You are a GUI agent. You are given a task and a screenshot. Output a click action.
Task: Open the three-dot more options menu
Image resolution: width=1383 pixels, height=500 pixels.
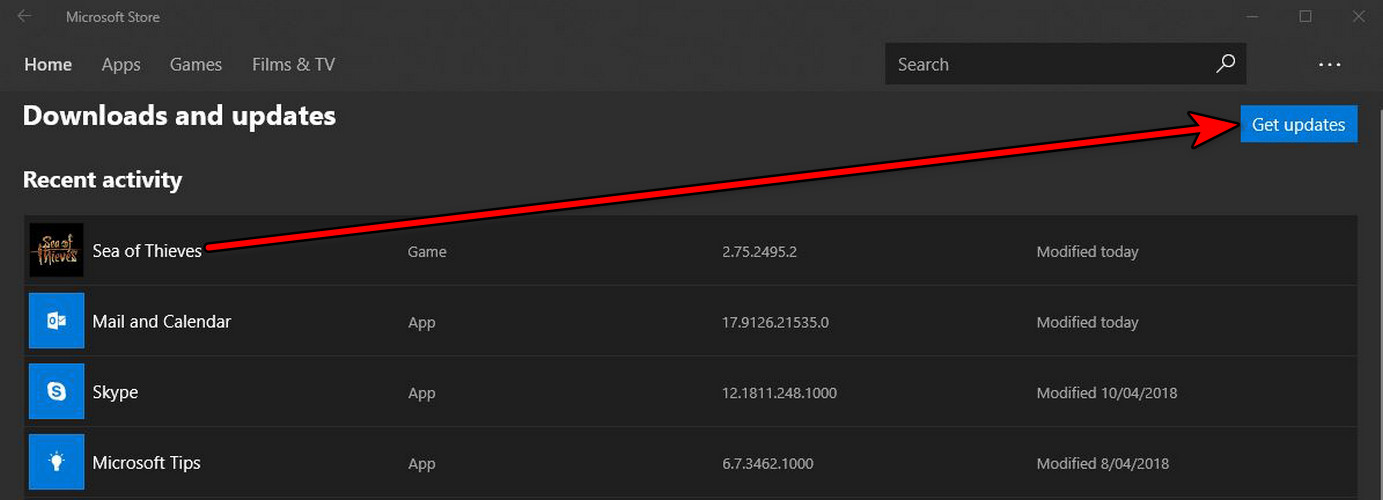pos(1329,64)
